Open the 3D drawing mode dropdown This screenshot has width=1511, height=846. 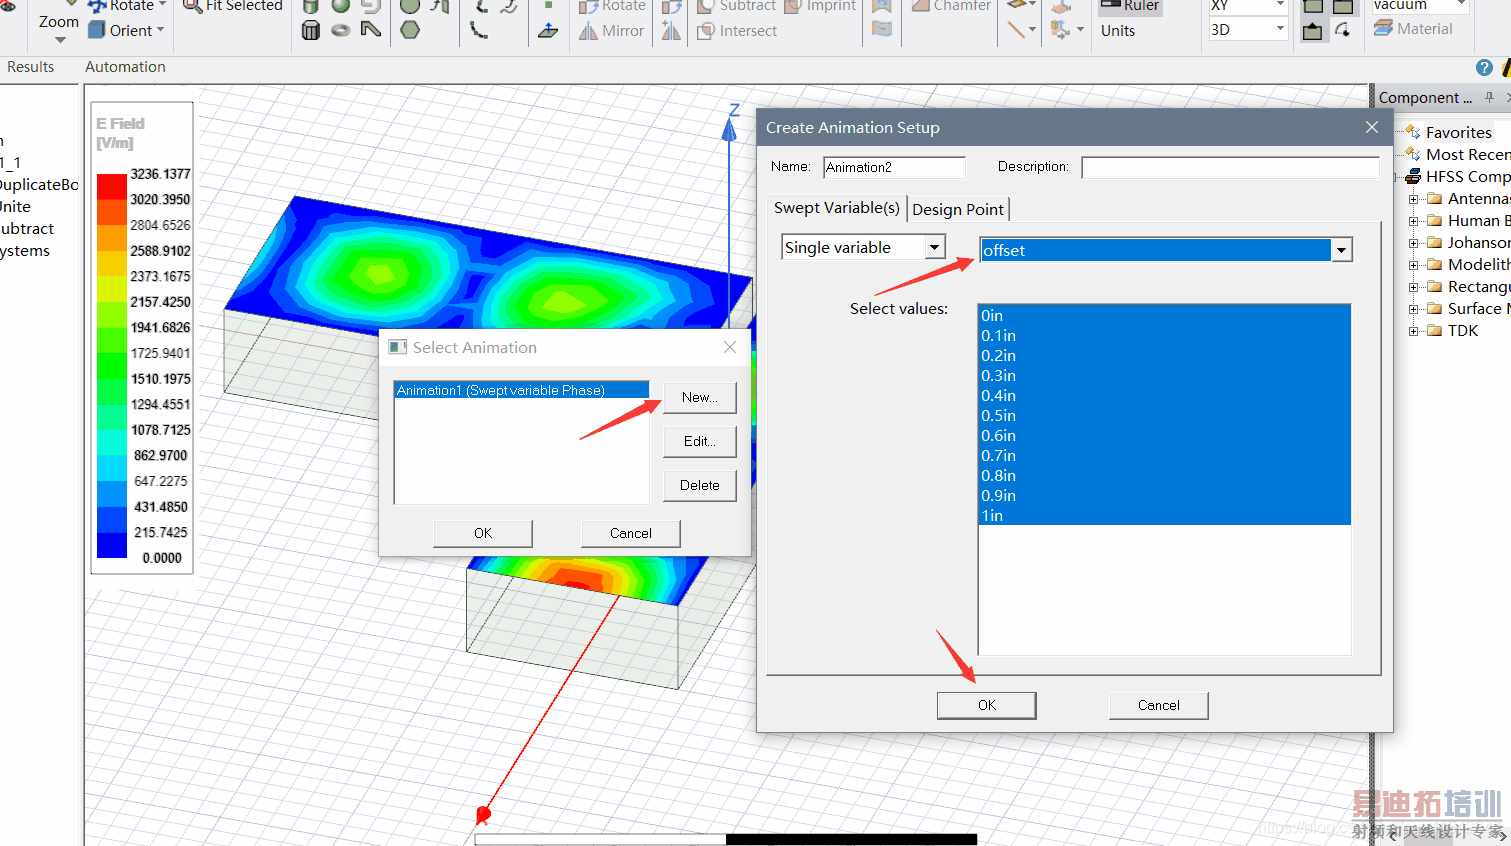1279,29
